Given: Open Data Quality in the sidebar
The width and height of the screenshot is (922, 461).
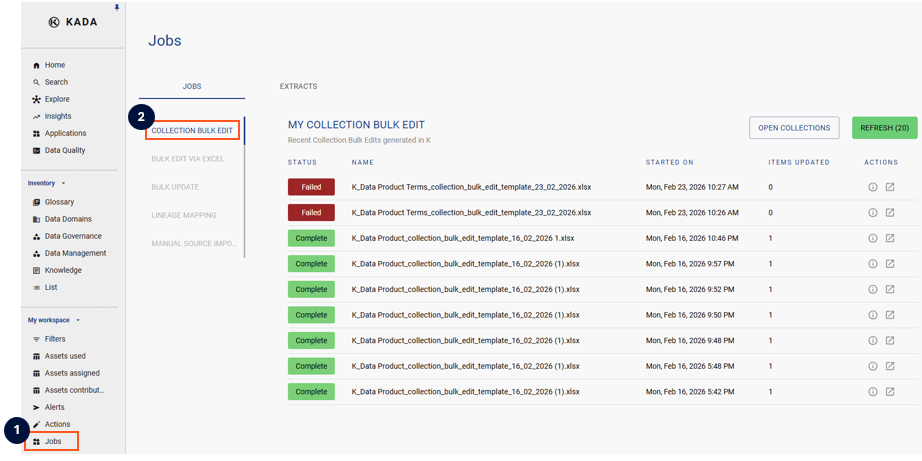Looking at the screenshot, I should (x=64, y=150).
